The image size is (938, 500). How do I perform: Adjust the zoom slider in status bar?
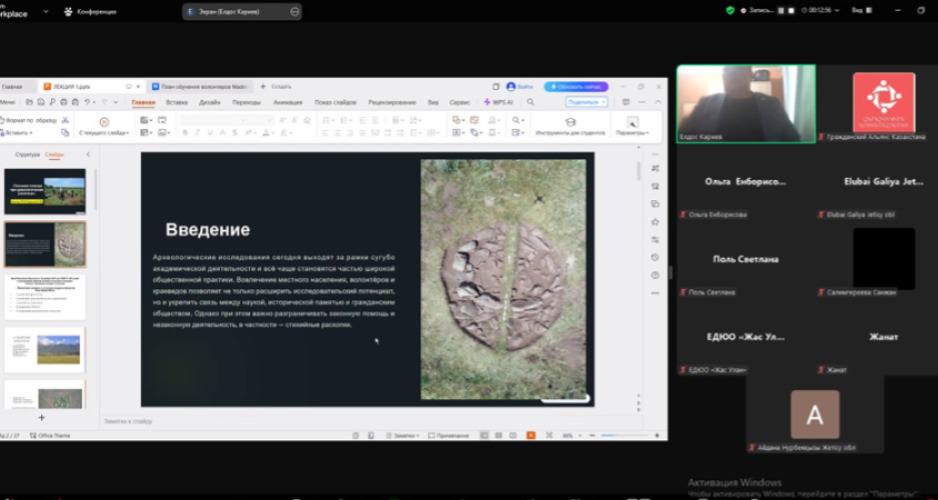coord(623,435)
